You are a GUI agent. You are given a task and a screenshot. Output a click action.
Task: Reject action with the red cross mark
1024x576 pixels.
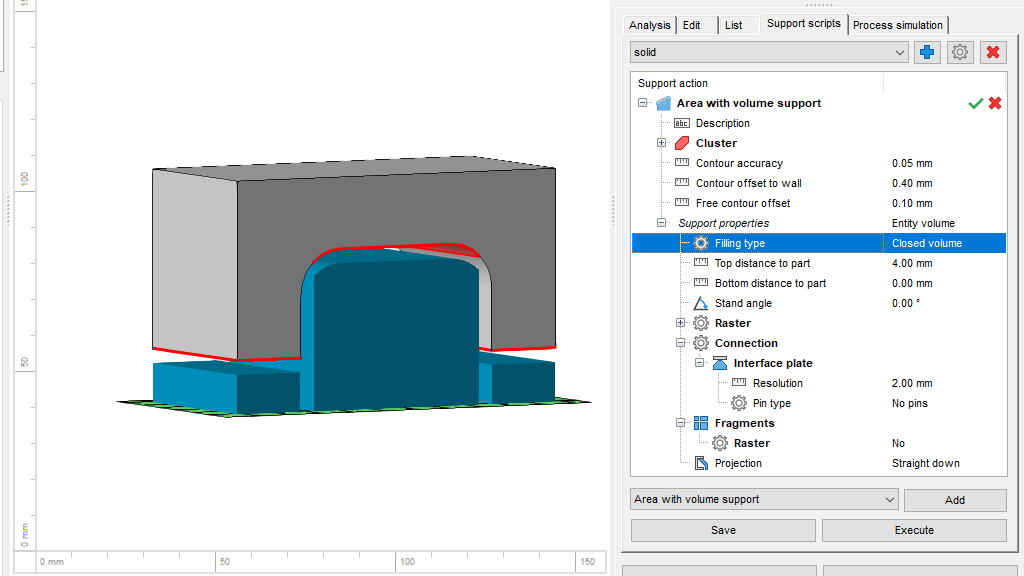(x=995, y=102)
